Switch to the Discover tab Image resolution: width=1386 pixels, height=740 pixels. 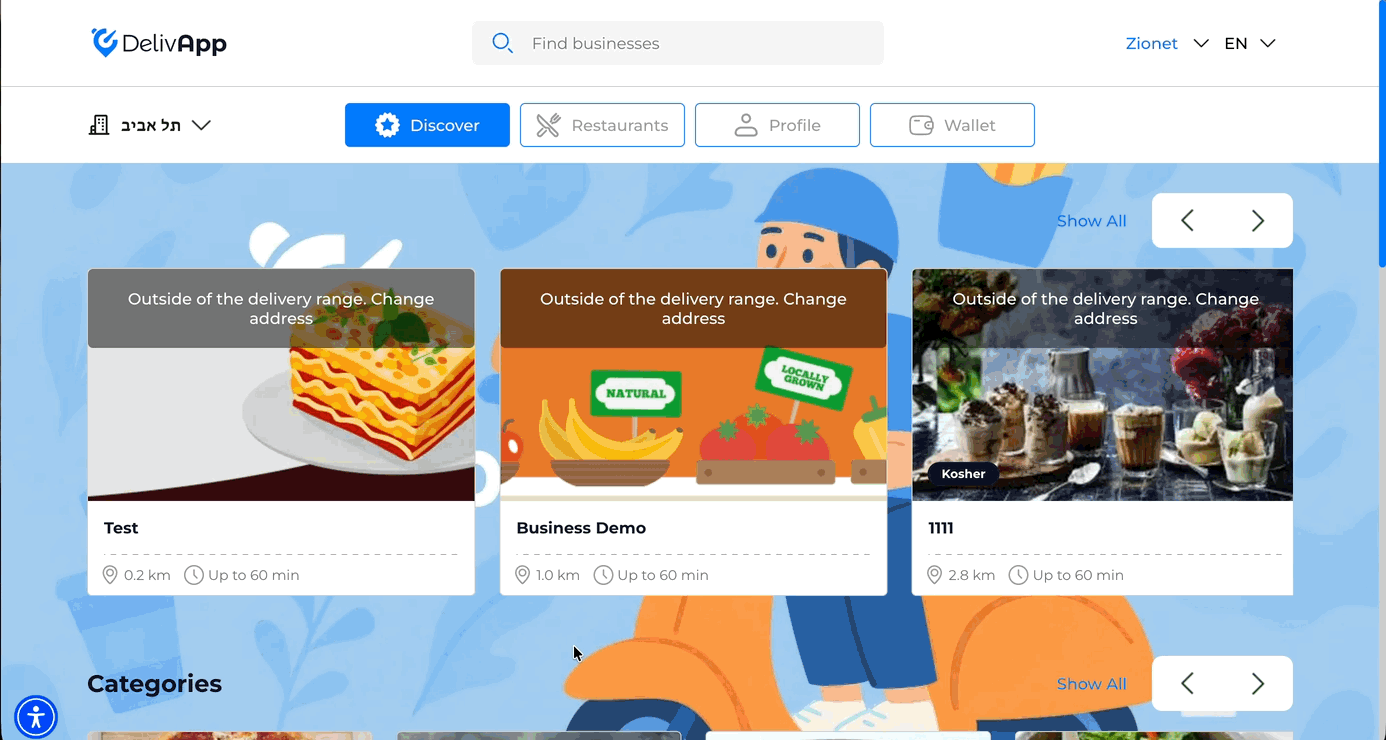pos(427,125)
